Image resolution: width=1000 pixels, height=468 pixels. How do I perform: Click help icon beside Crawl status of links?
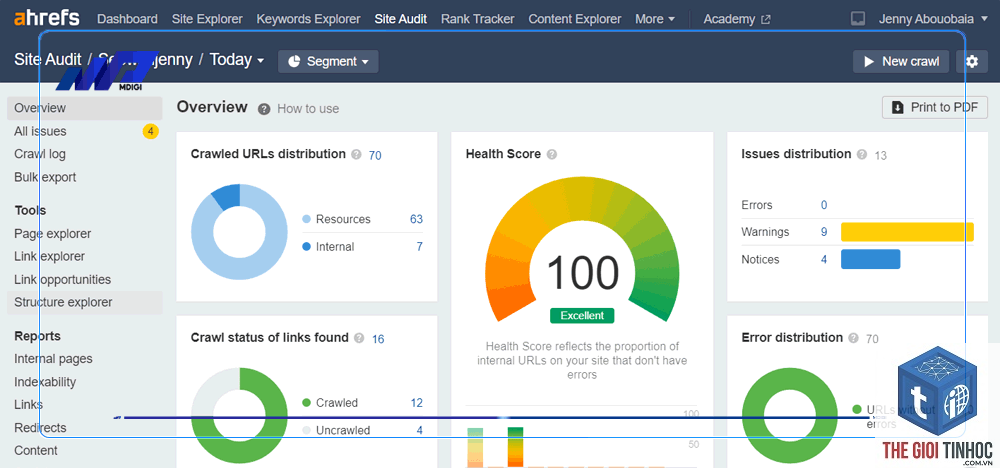coord(359,338)
